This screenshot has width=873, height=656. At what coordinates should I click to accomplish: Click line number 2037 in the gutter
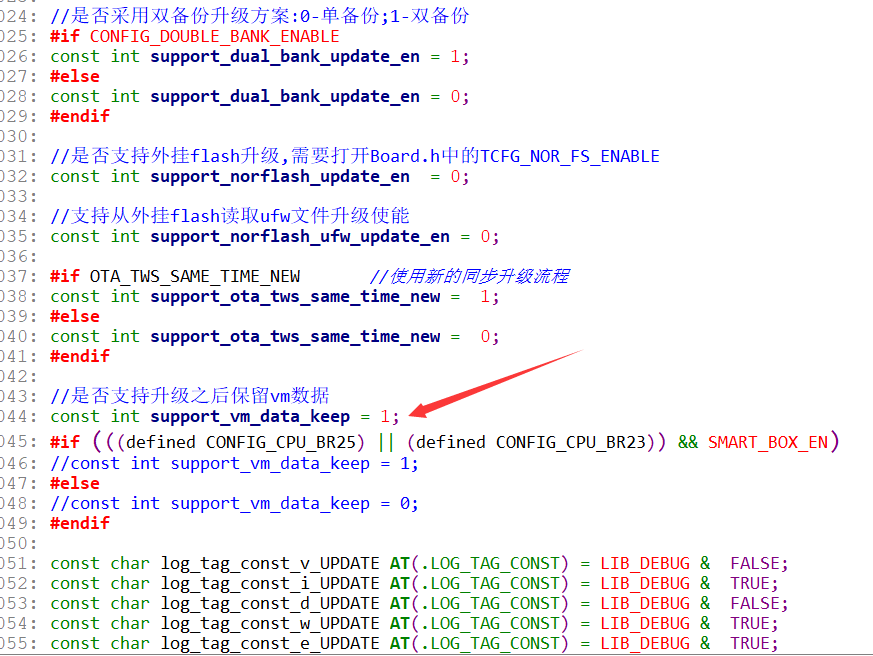[17, 276]
